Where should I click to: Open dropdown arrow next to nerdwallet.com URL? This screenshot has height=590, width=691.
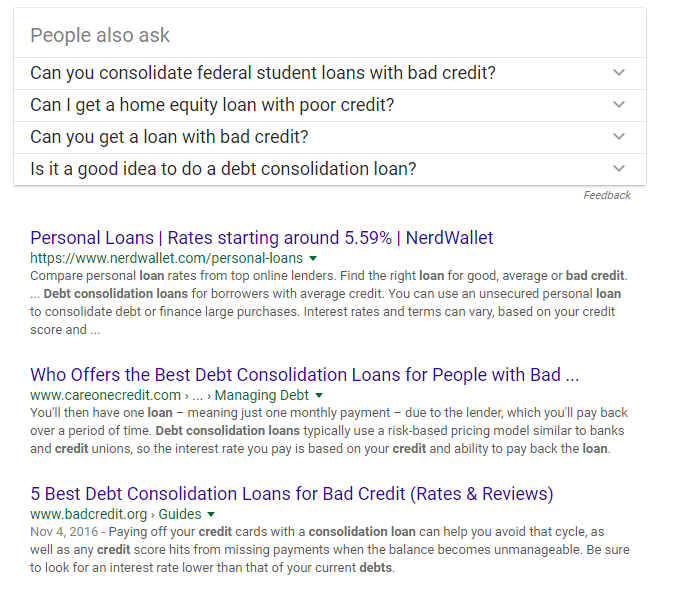click(313, 258)
